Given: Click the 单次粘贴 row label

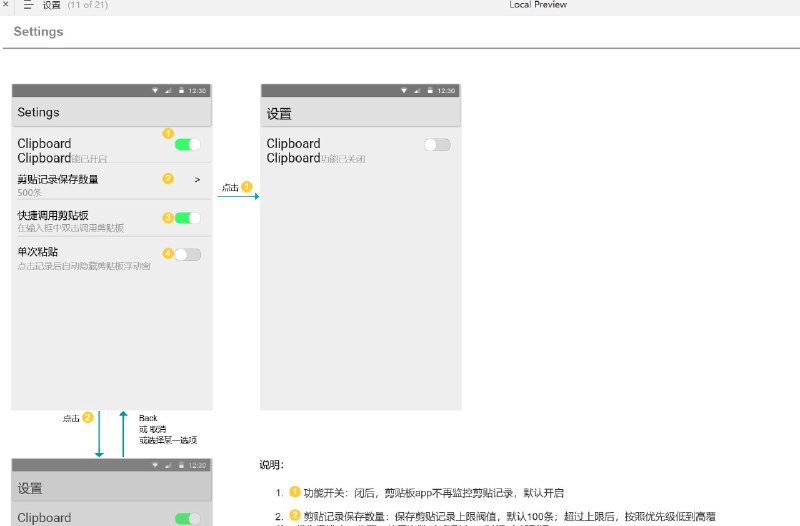Looking at the screenshot, I should 37,252.
